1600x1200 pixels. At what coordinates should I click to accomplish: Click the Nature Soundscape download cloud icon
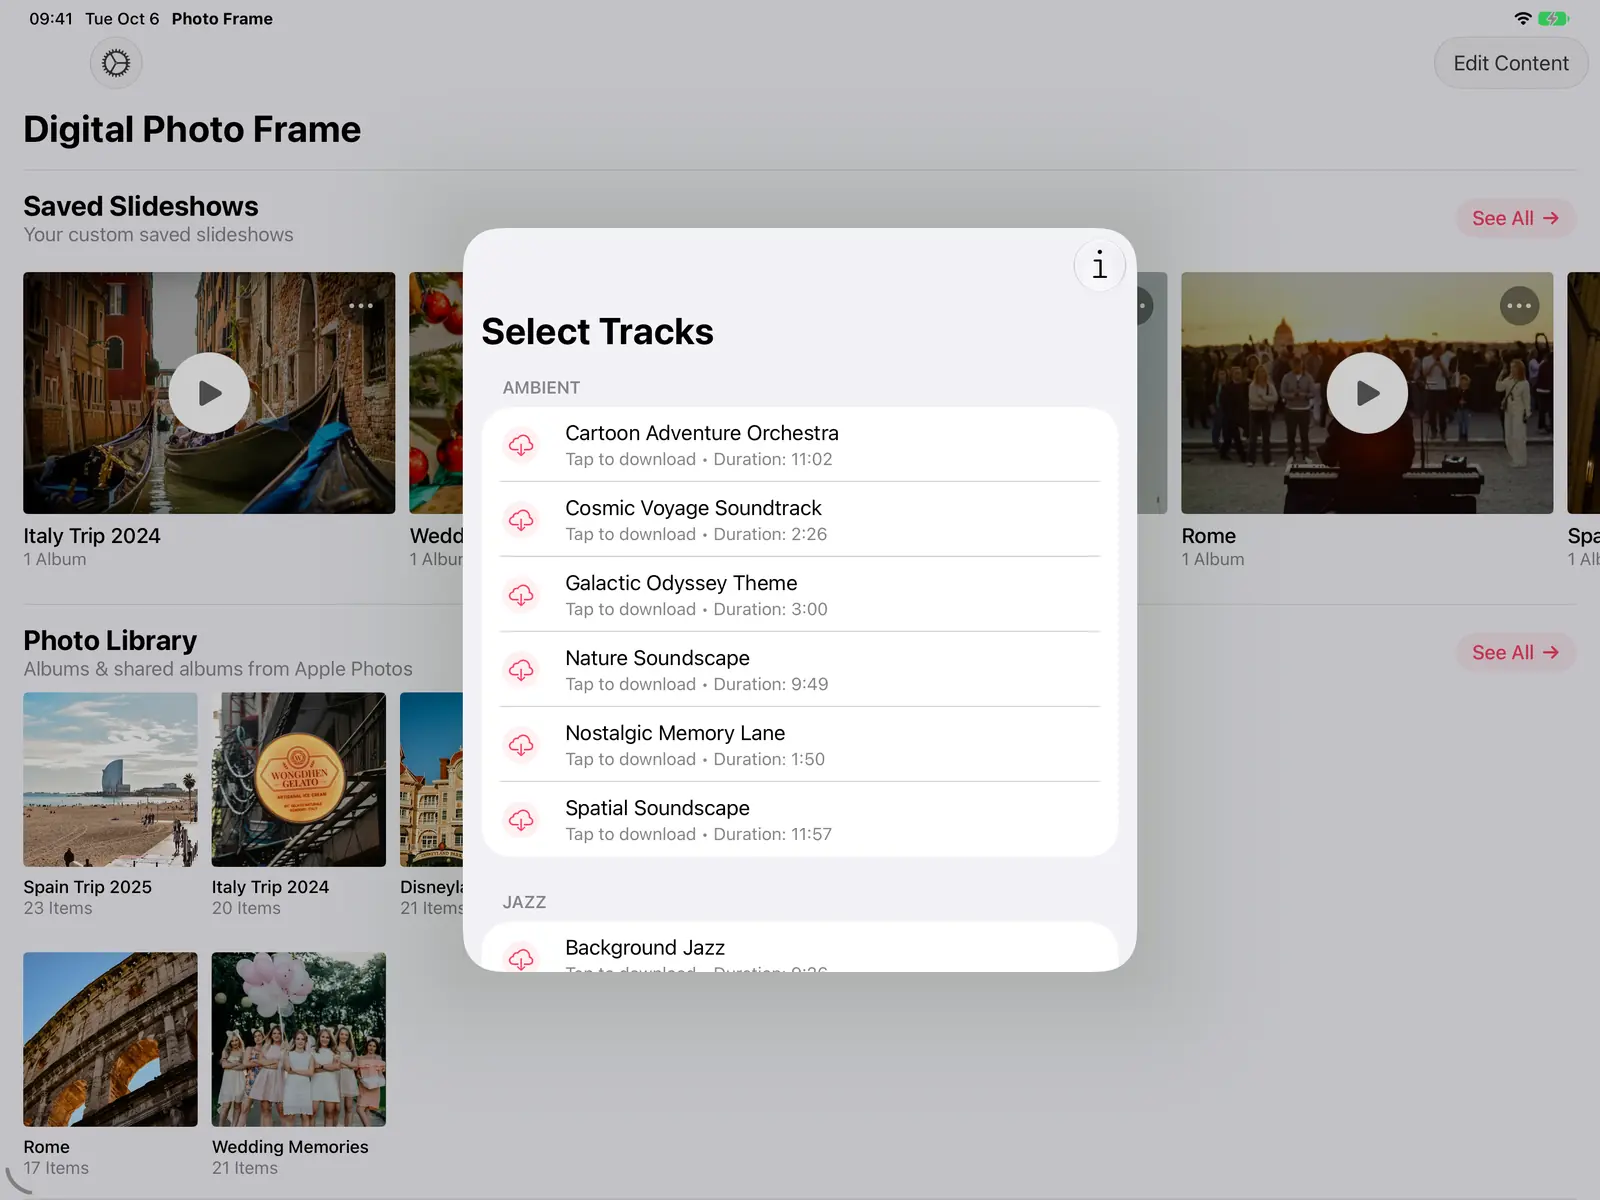[x=521, y=670]
